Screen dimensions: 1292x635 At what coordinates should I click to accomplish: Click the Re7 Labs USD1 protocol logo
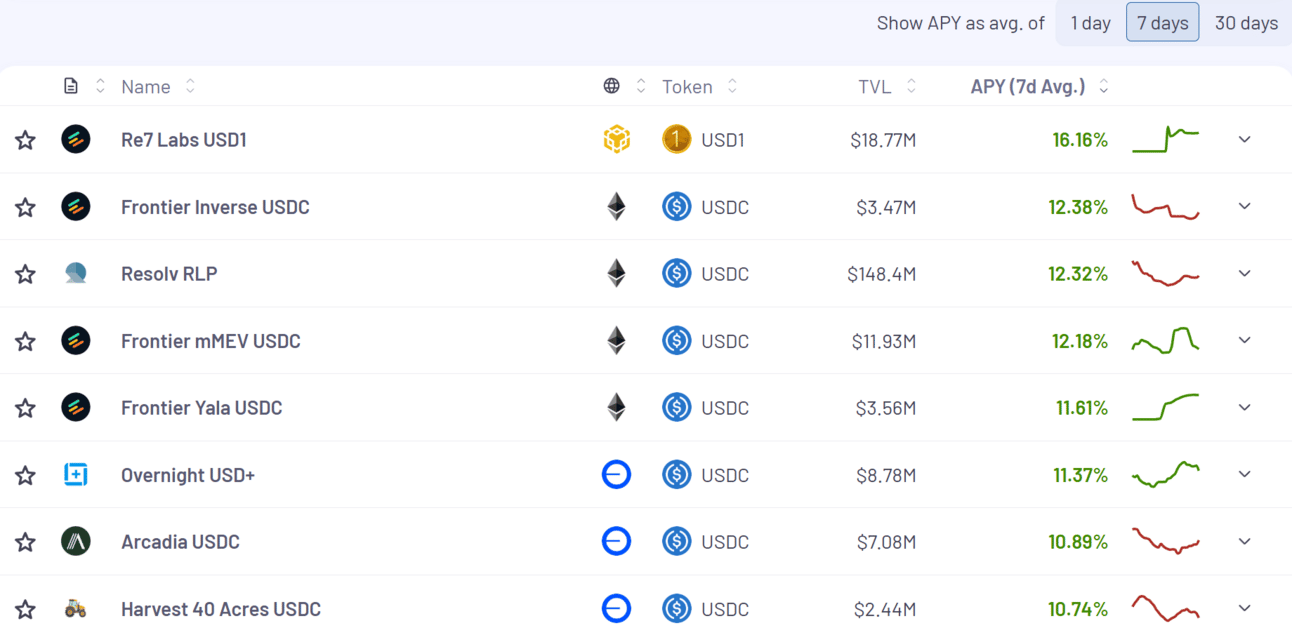click(76, 140)
